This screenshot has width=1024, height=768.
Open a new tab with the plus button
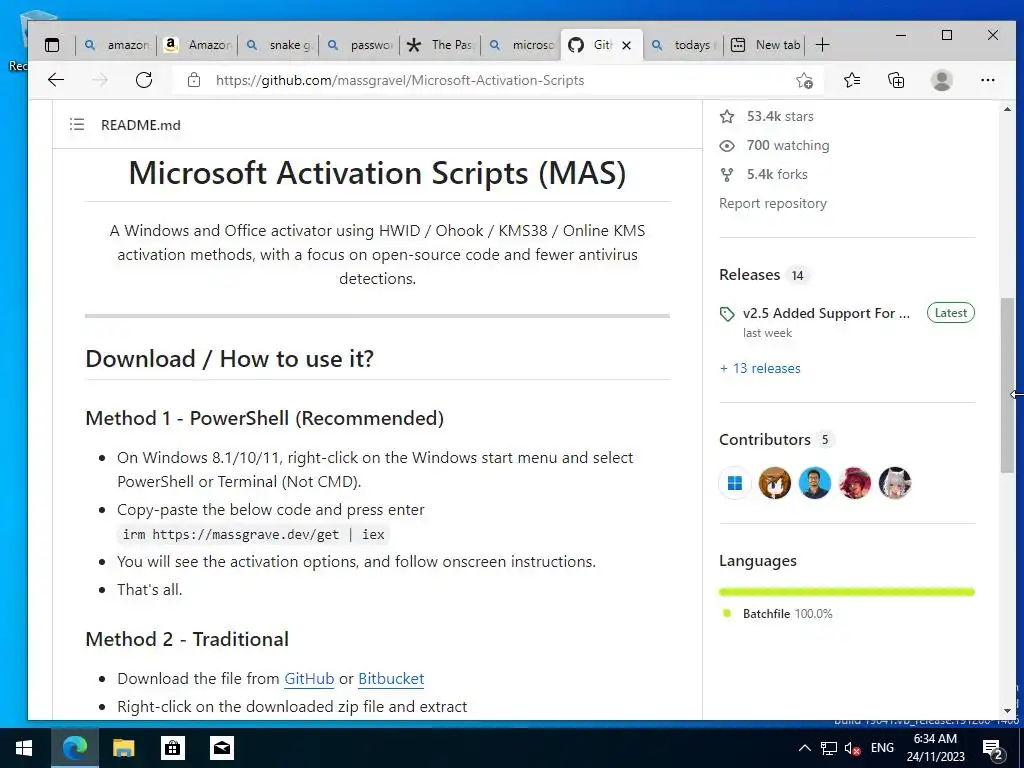coord(823,45)
